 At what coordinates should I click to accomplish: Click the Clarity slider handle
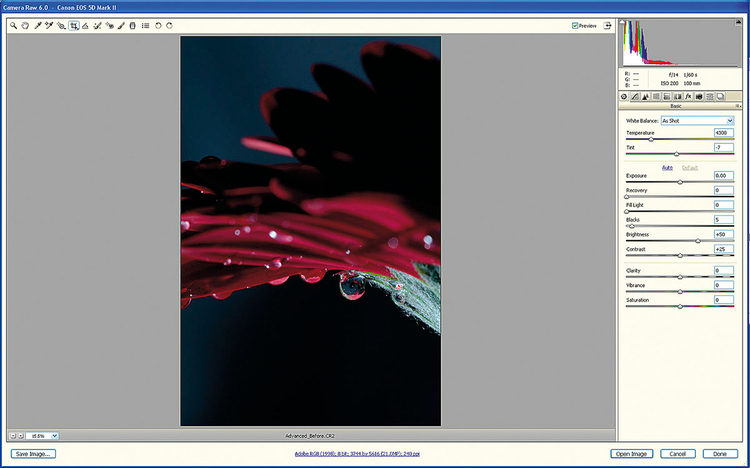tap(680, 277)
